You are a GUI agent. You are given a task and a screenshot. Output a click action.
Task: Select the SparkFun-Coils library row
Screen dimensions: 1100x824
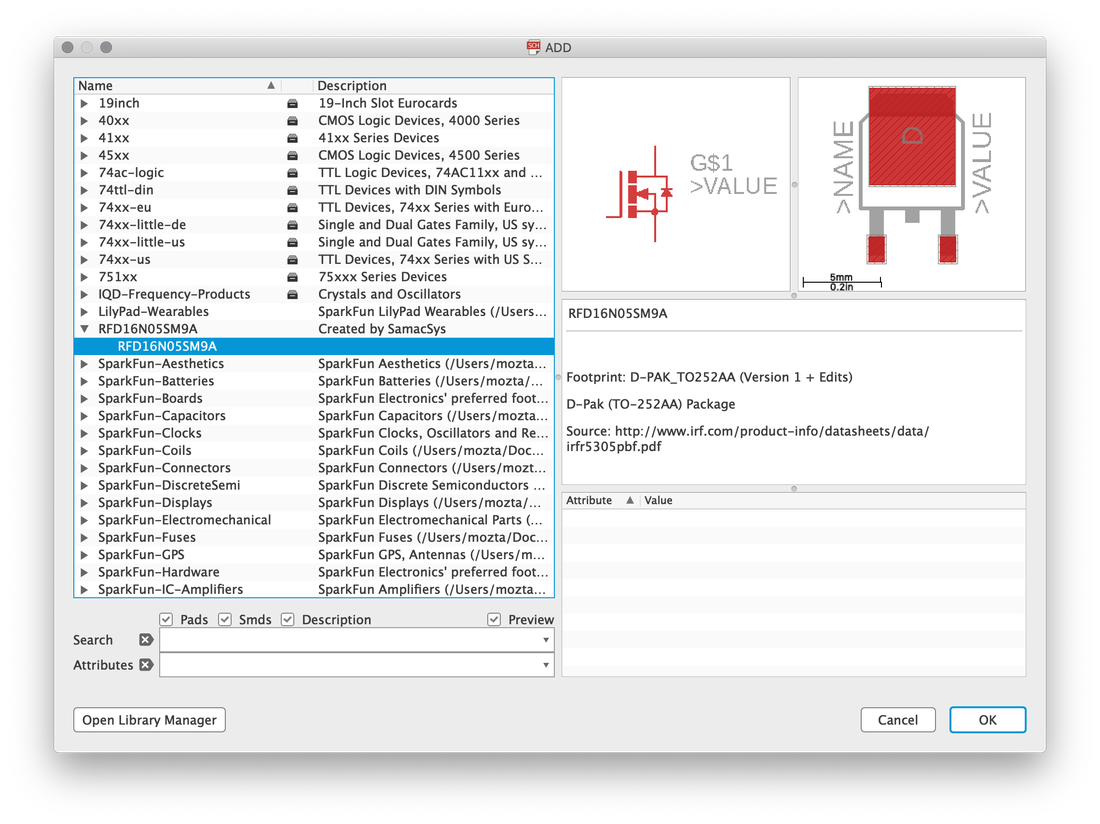[x=314, y=450]
